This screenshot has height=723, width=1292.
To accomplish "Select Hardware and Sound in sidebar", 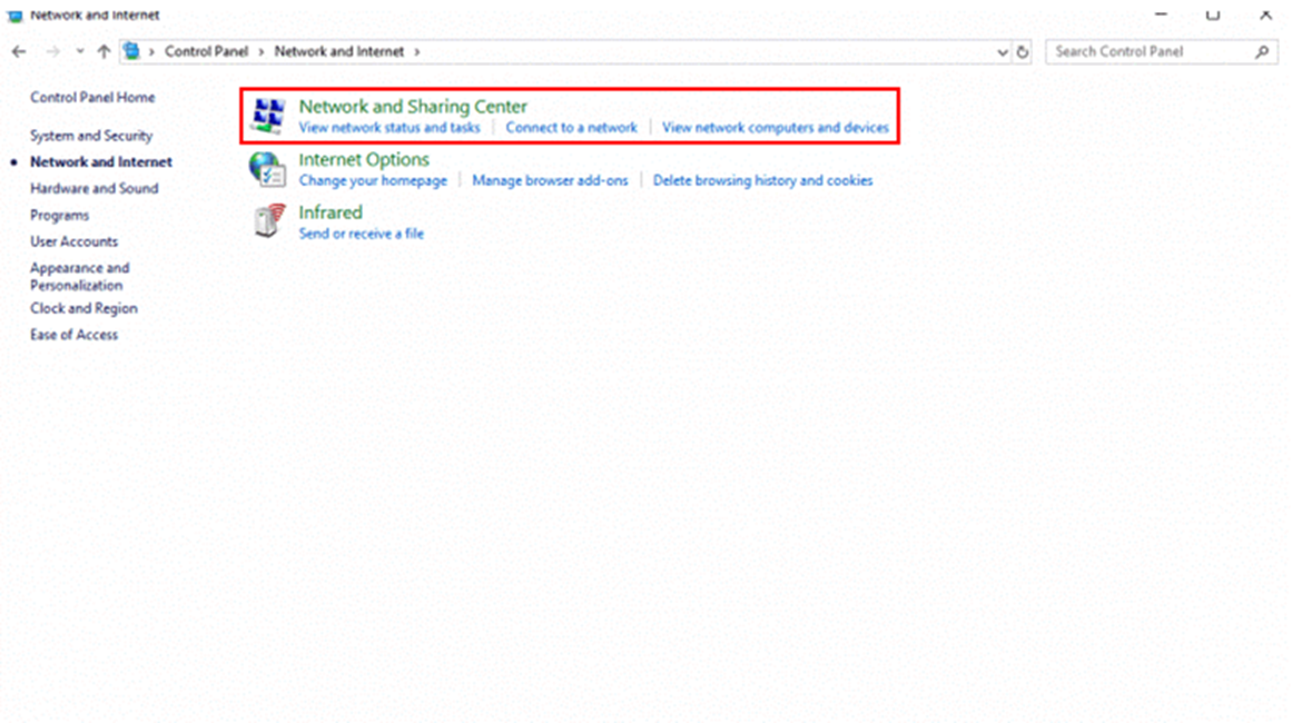I will click(x=94, y=188).
